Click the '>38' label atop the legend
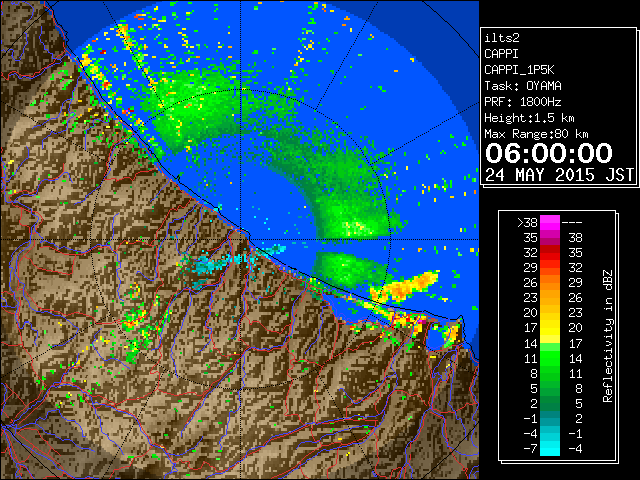The image size is (640, 480). 527,222
